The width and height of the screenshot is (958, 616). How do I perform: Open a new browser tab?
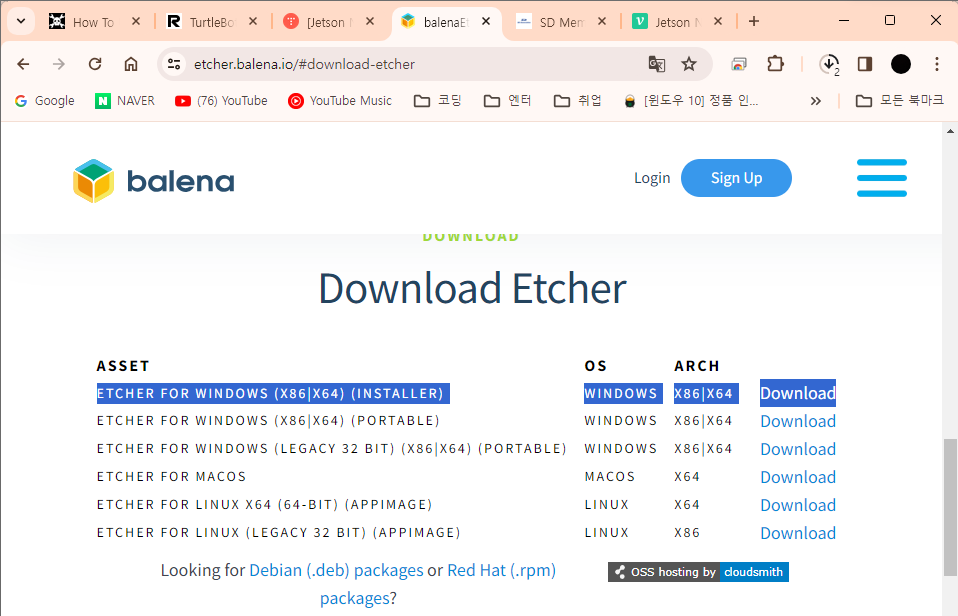754,21
